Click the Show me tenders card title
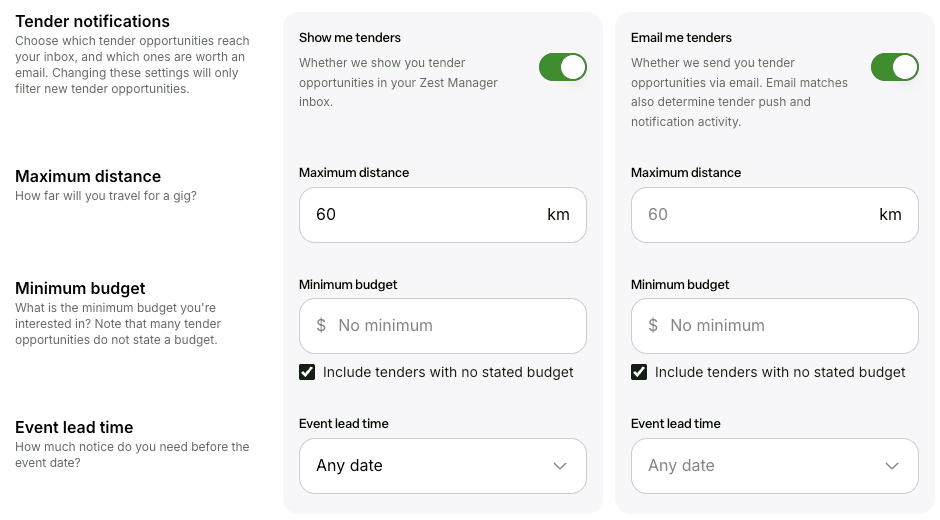Screen dimensions: 940x520 pos(350,38)
